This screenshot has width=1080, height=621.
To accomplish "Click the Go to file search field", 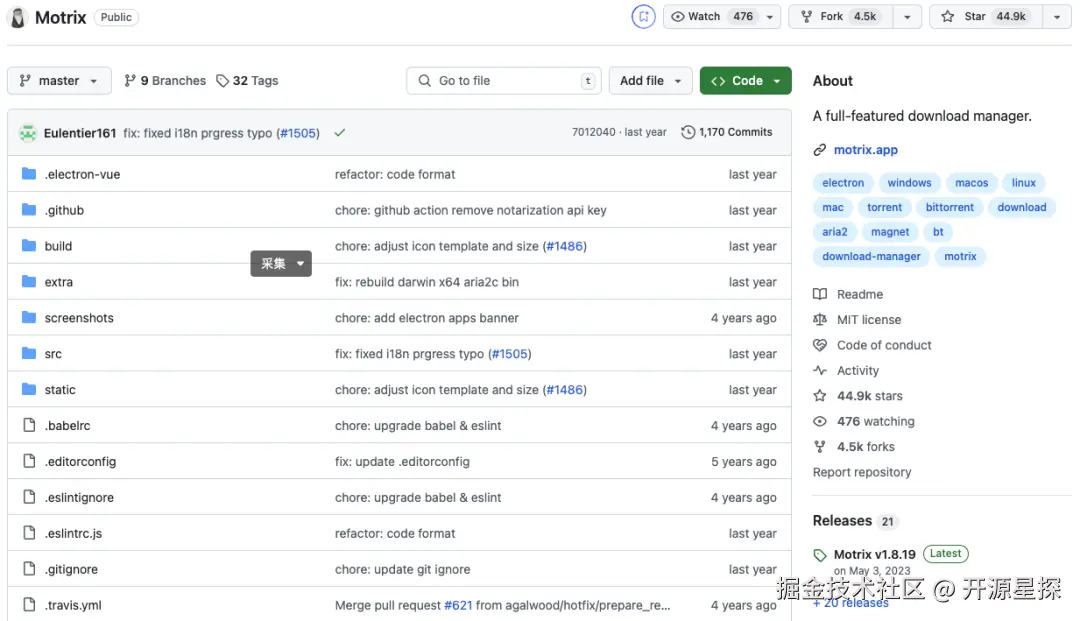I will [x=503, y=81].
